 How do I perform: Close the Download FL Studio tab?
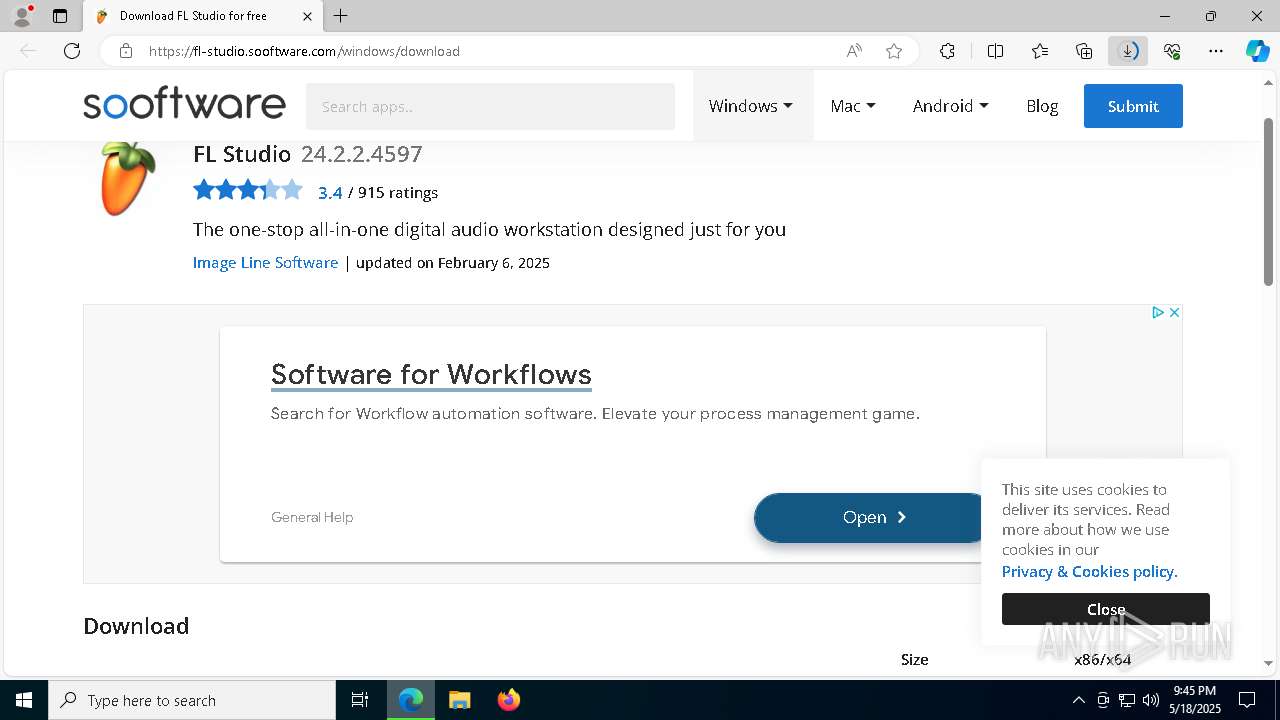(307, 16)
